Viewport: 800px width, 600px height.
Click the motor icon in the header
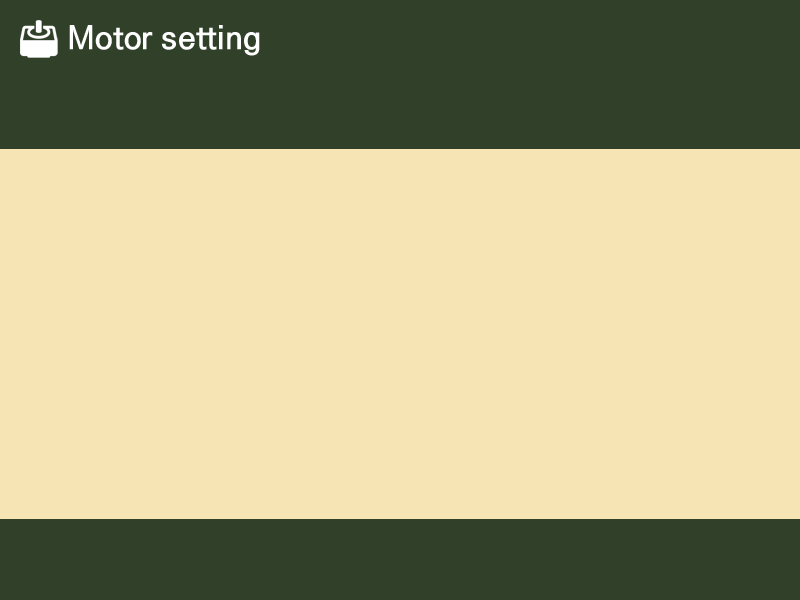(x=39, y=39)
